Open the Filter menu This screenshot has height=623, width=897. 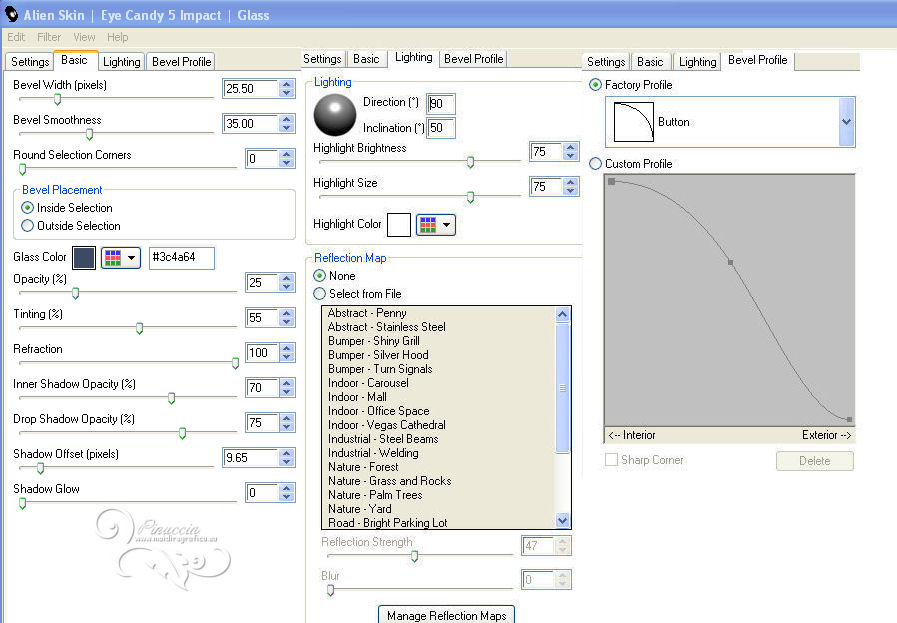(49, 37)
